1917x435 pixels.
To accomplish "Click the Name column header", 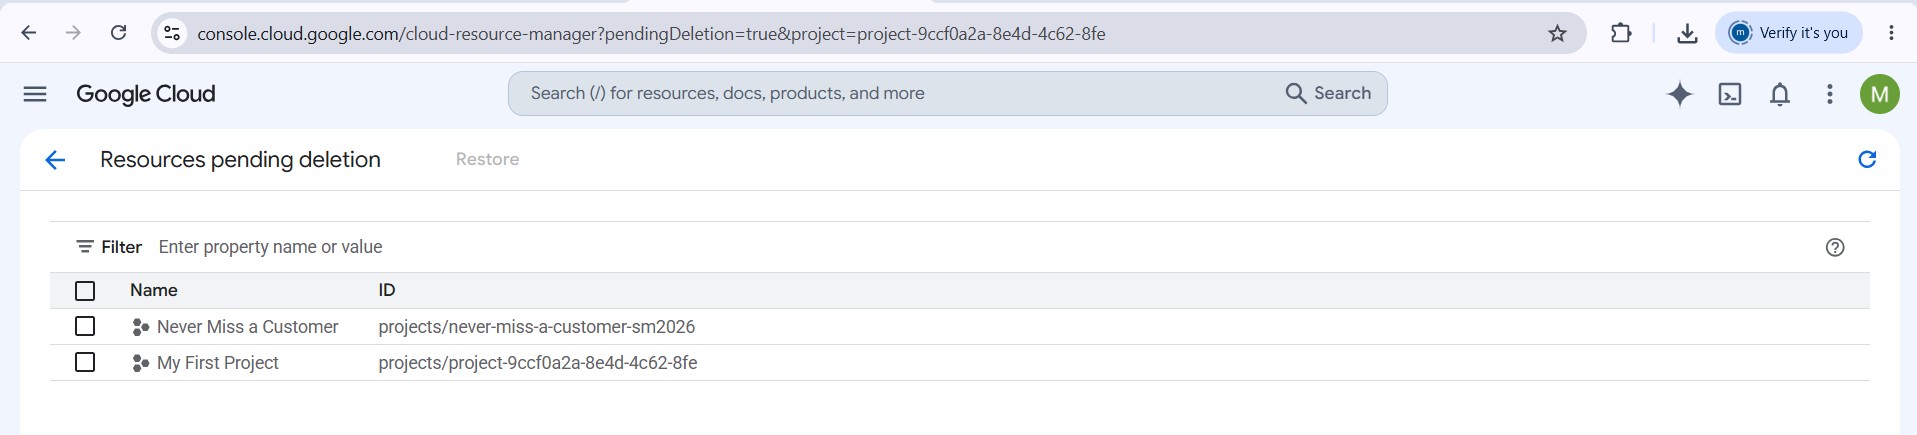I will [153, 290].
